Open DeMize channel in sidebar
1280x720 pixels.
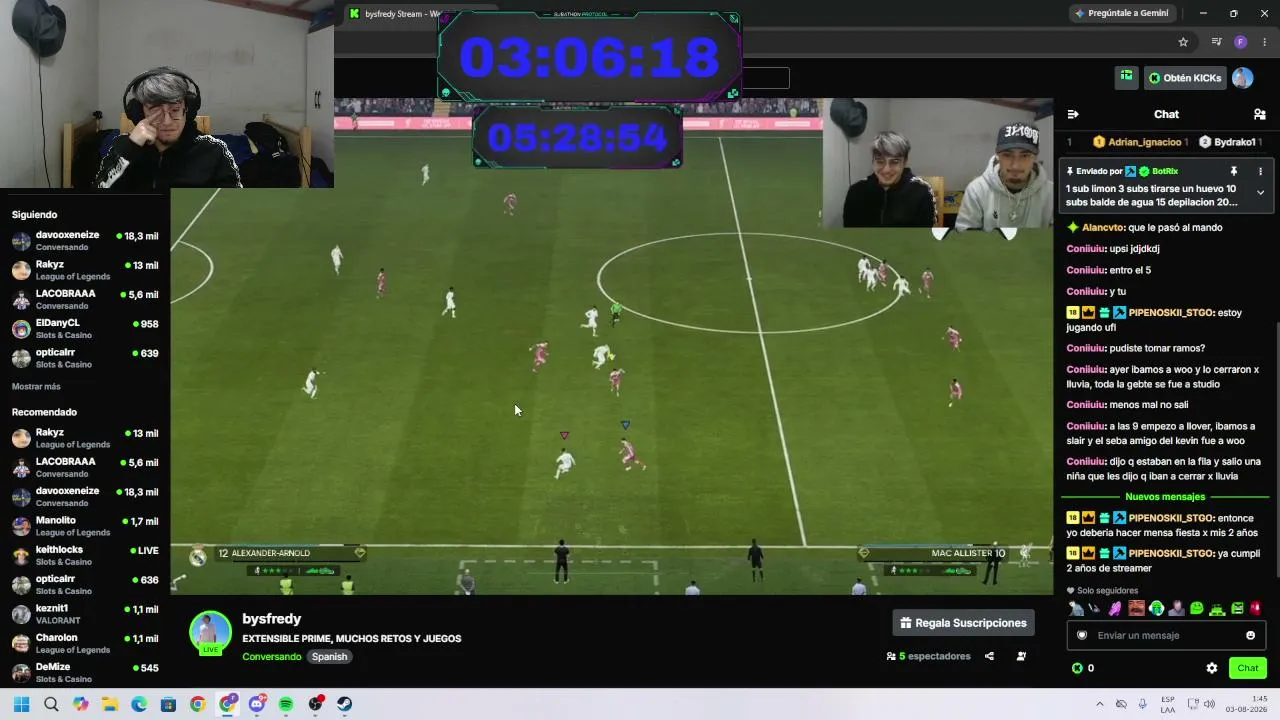[85, 673]
